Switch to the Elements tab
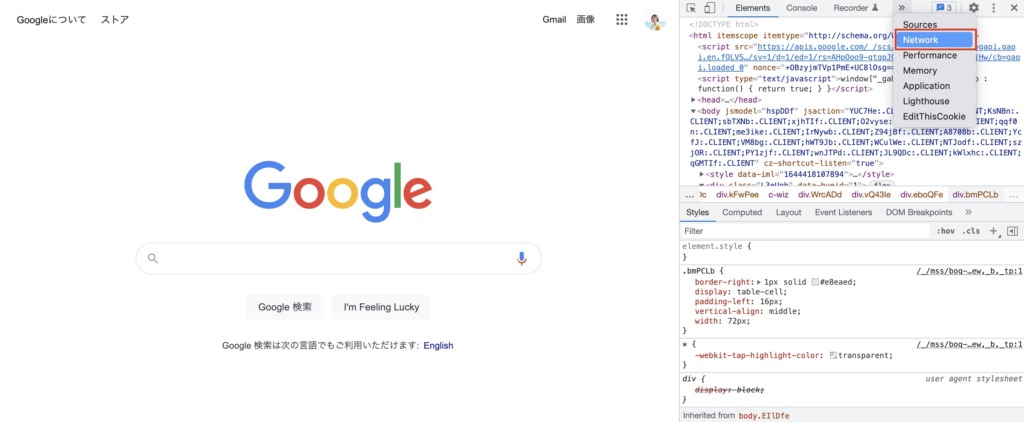 pyautogui.click(x=752, y=8)
